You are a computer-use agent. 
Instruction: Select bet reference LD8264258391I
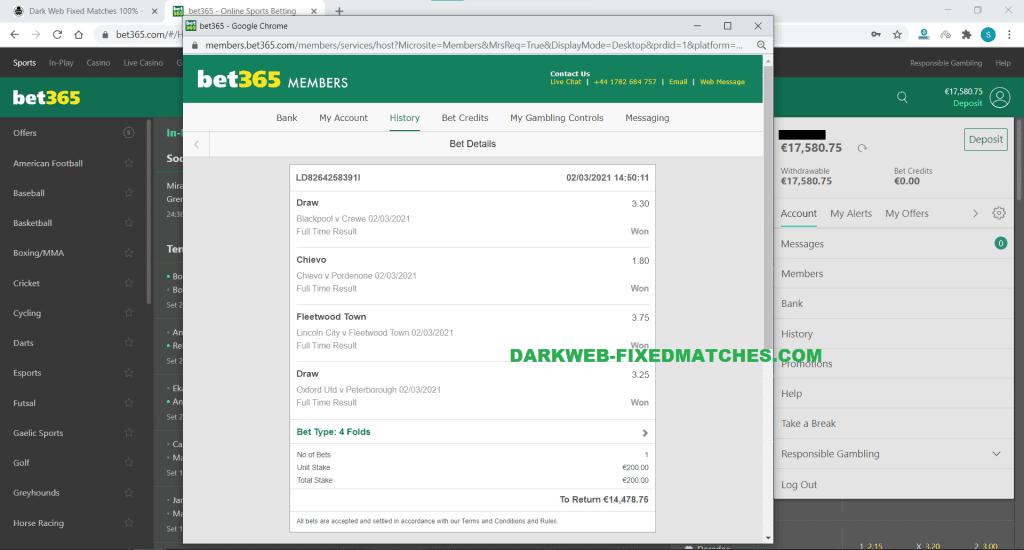pyautogui.click(x=328, y=178)
